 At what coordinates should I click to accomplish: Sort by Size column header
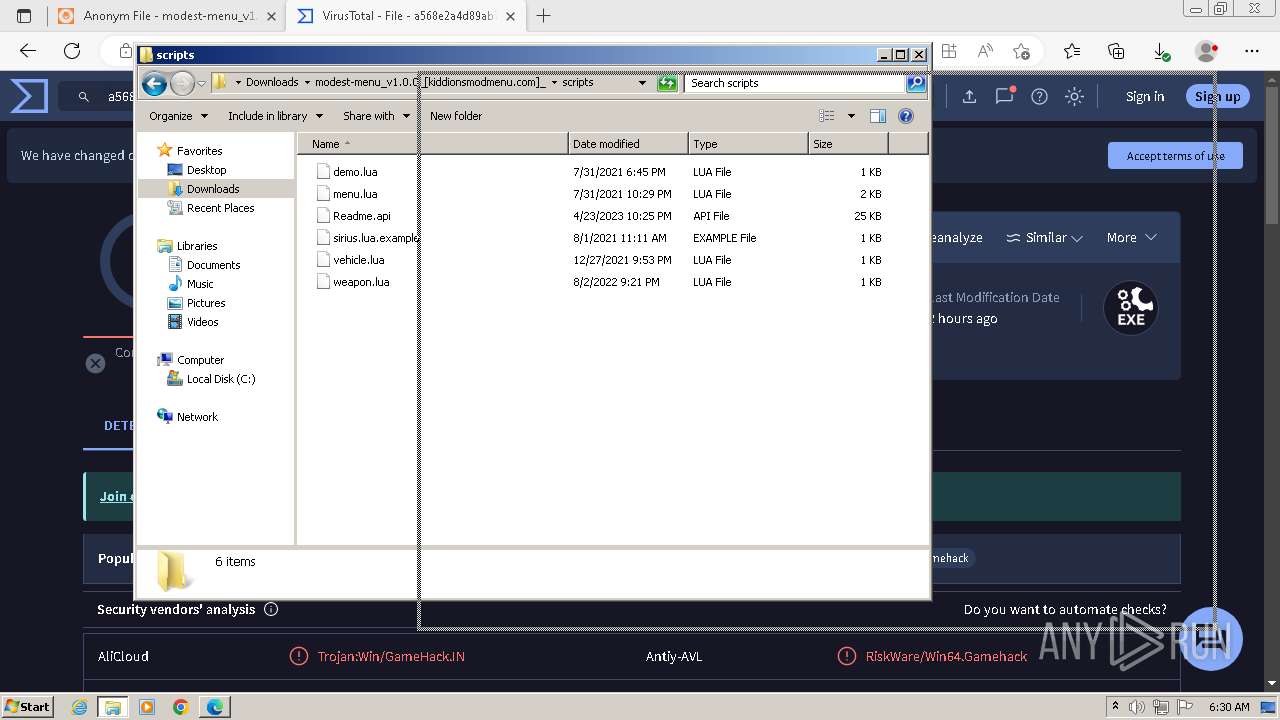[848, 144]
